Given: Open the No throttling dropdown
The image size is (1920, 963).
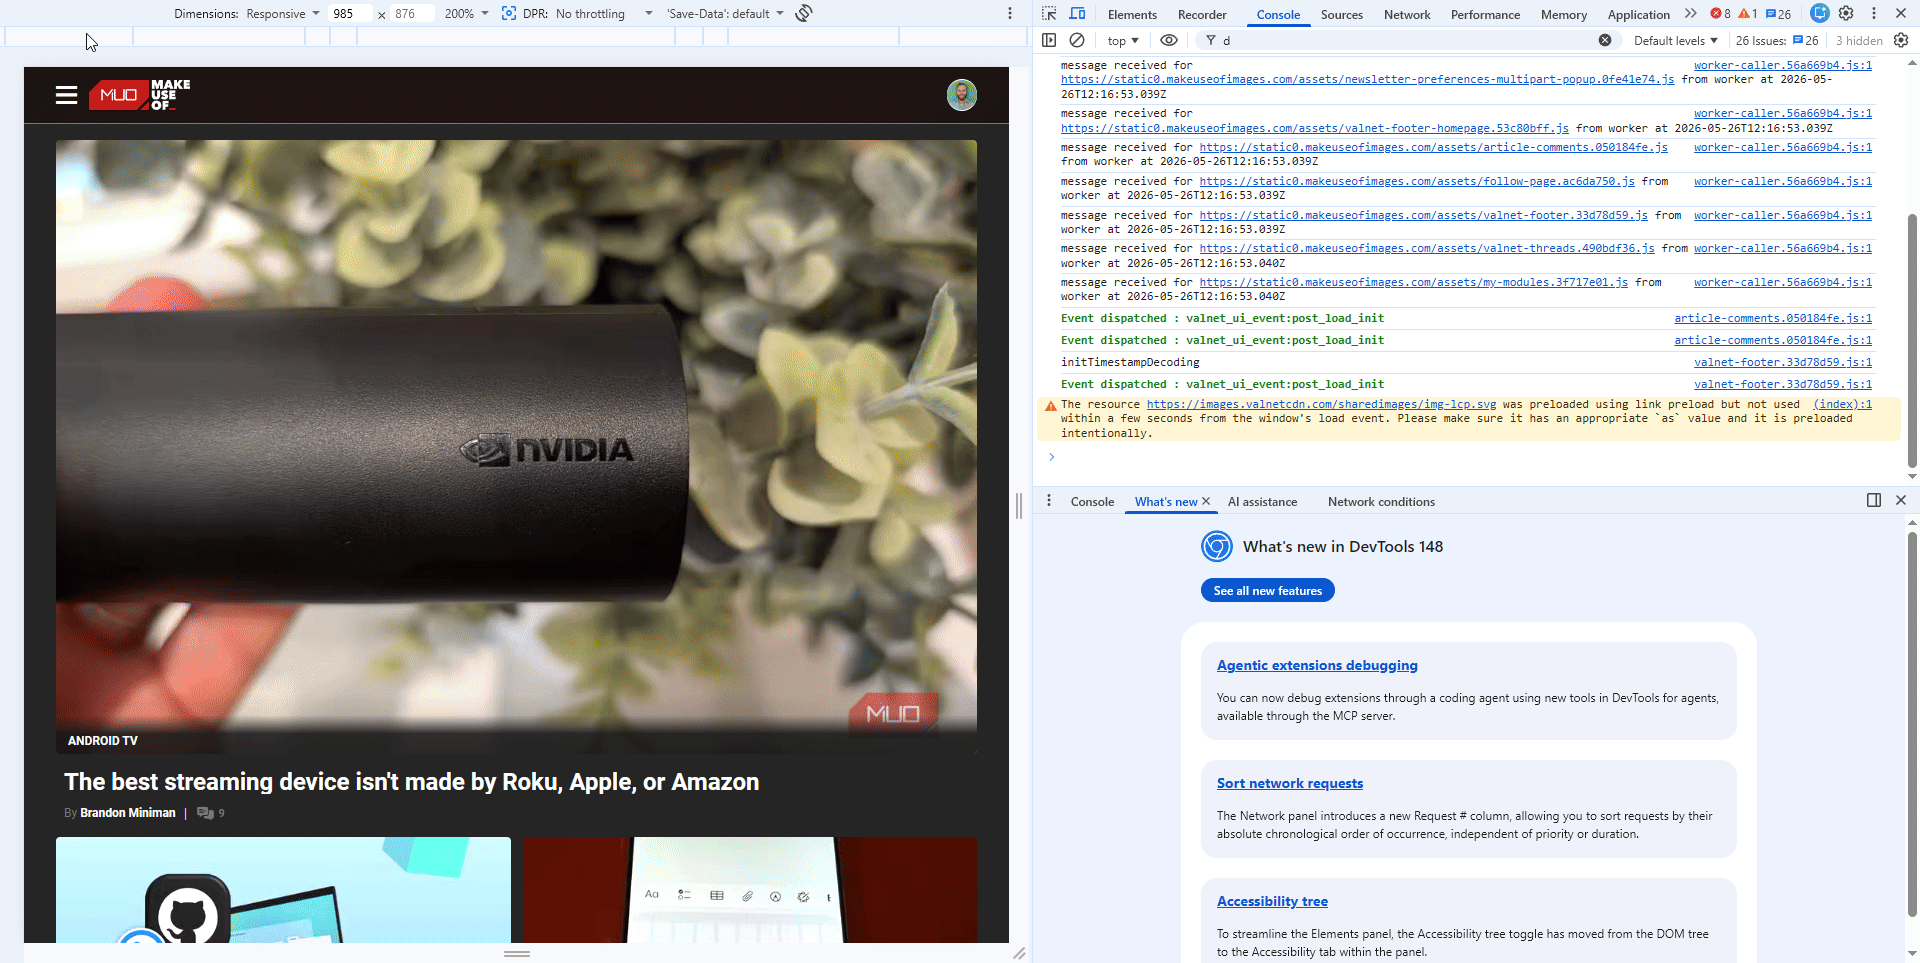Looking at the screenshot, I should point(604,14).
